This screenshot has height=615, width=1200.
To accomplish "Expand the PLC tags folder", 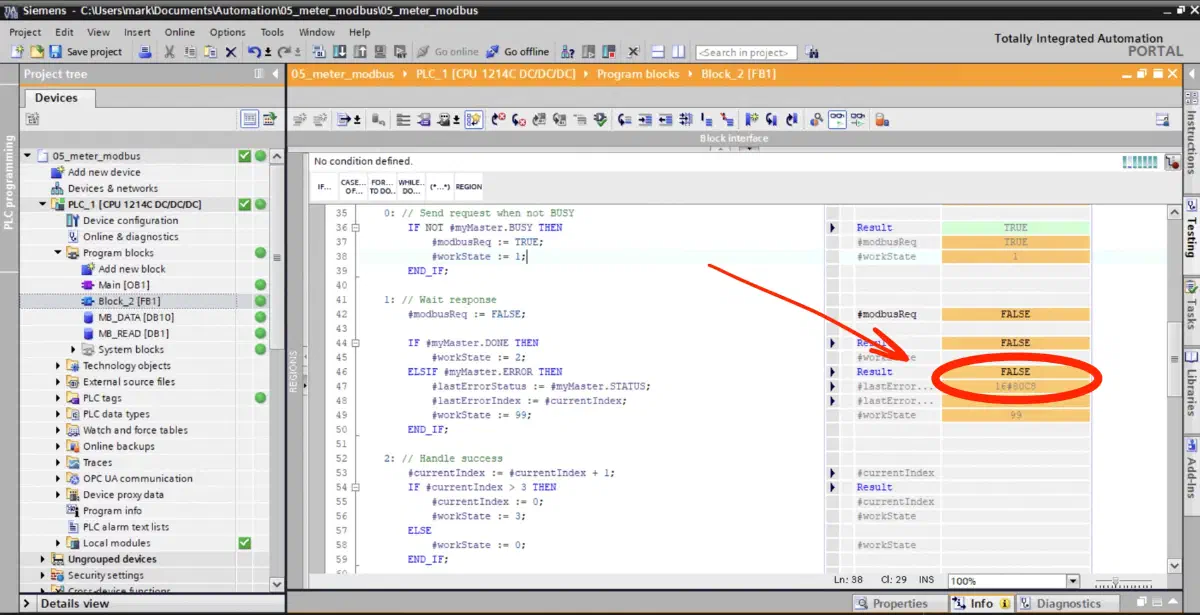I will click(x=58, y=398).
